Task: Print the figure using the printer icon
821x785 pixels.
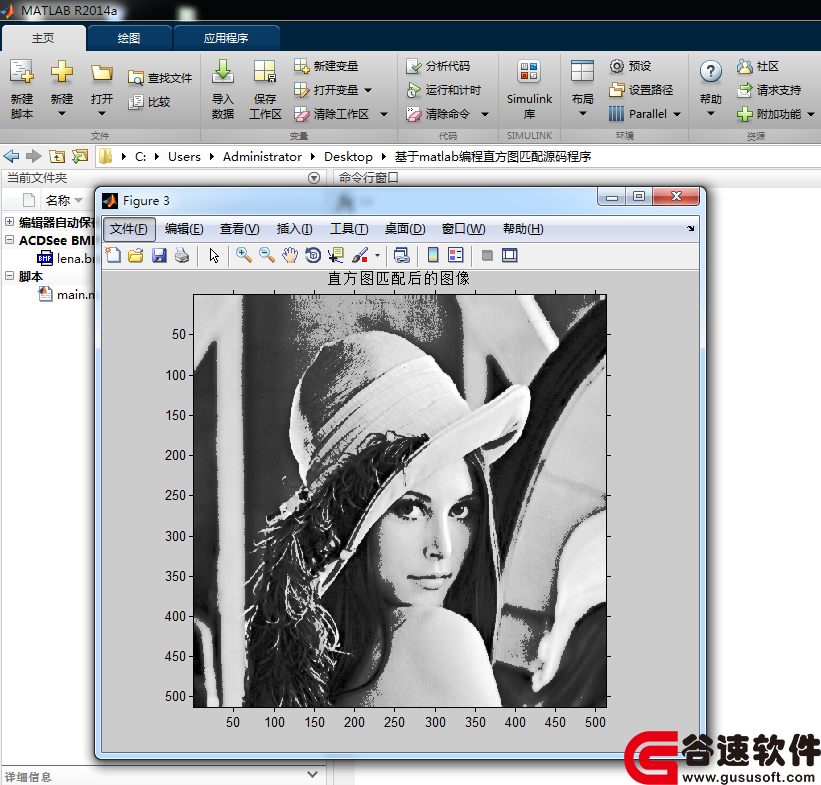Action: (x=182, y=256)
